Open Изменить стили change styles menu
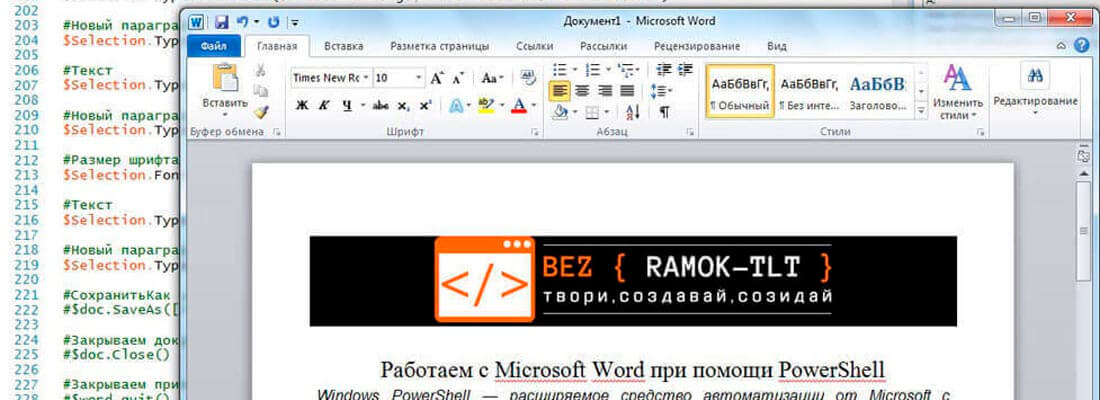The height and width of the screenshot is (400, 1100). pyautogui.click(x=957, y=93)
